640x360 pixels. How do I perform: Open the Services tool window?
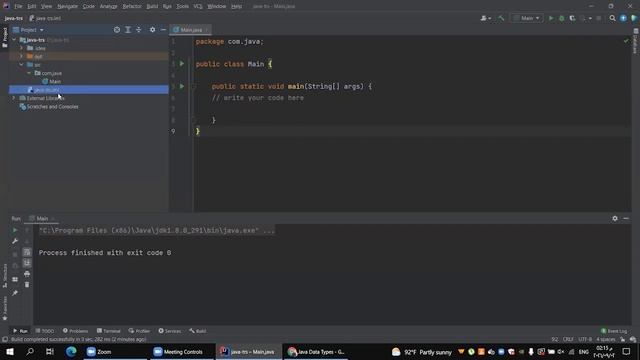pyautogui.click(x=170, y=331)
